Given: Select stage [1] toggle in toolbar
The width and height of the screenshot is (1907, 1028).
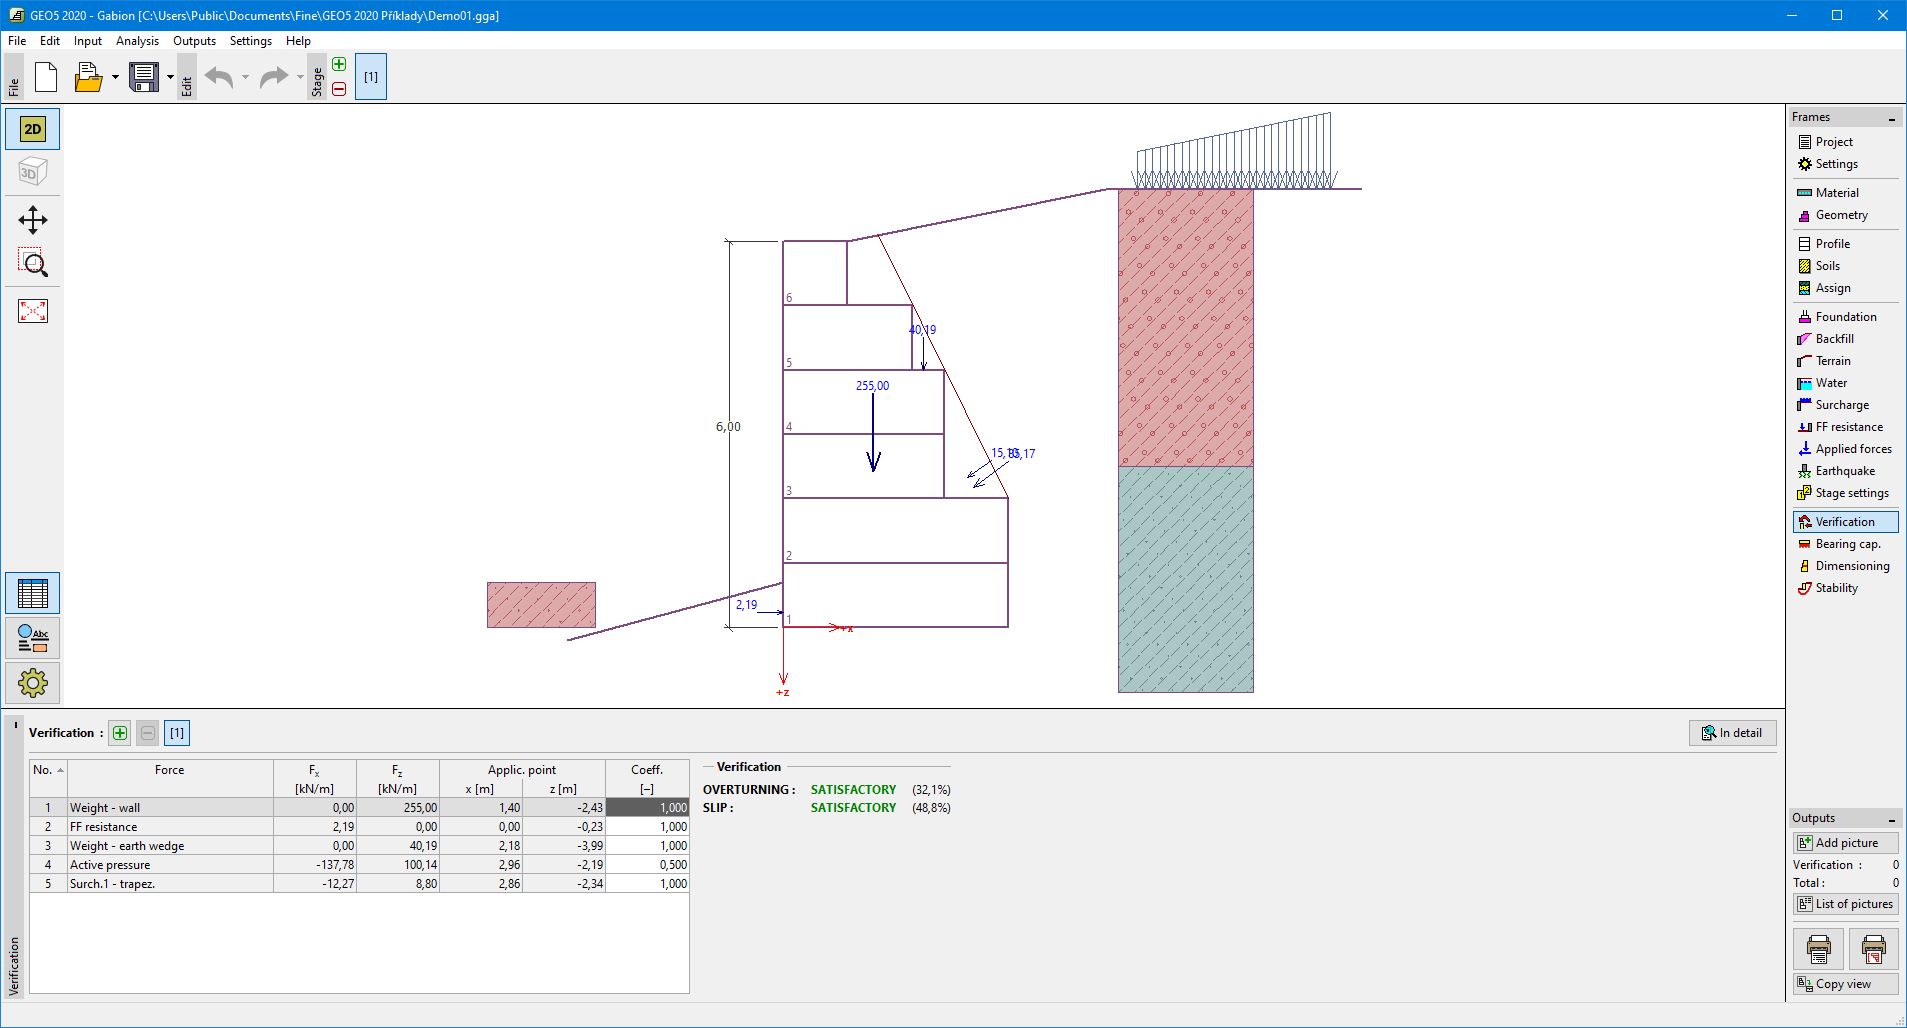Looking at the screenshot, I should click(x=371, y=77).
